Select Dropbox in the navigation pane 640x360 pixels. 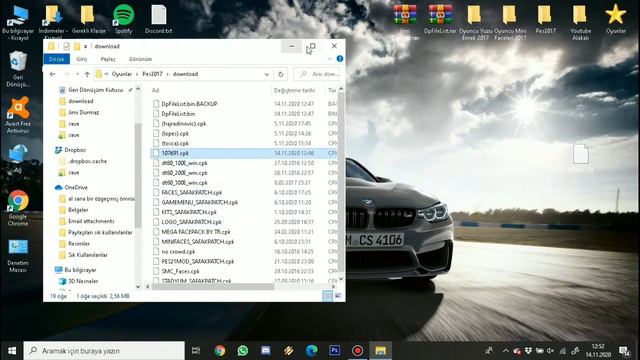click(x=75, y=150)
